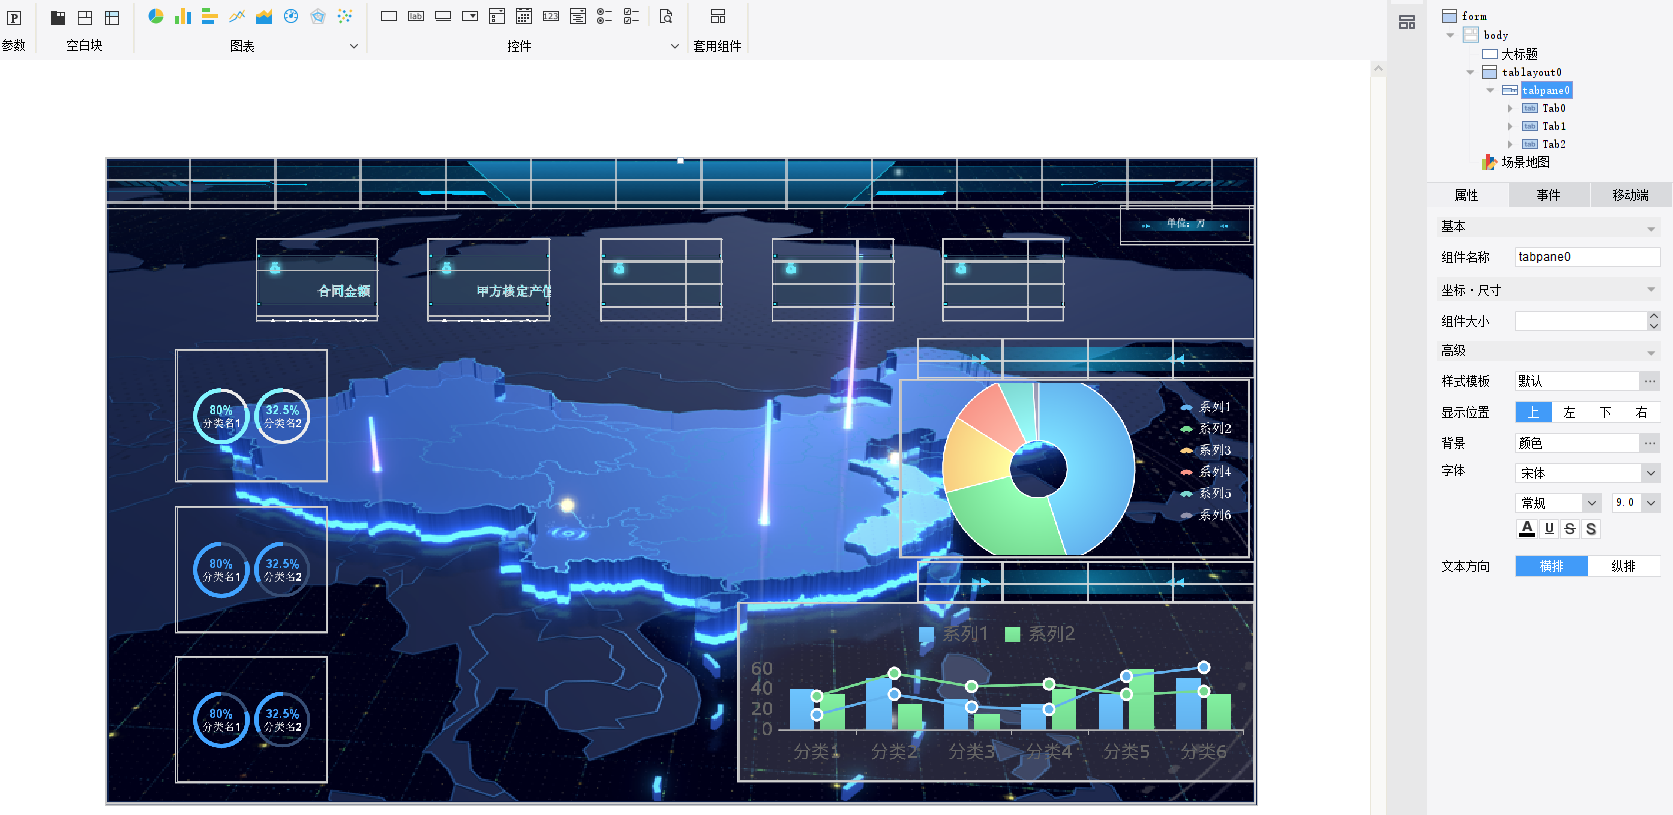Select 大标题 in widget tree
The width and height of the screenshot is (1673, 815).
point(1519,54)
